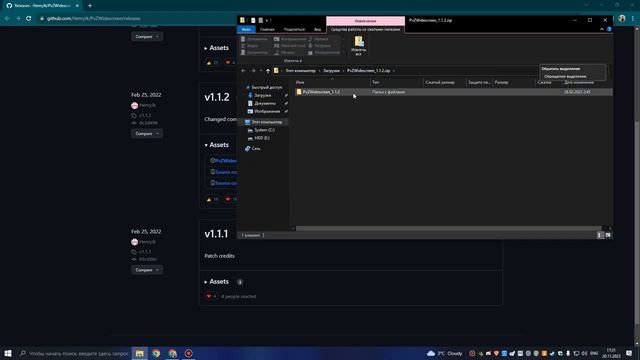Image resolution: width=640 pixels, height=360 pixels.
Task: Open the v1.1.2 release title link
Action: pyautogui.click(x=217, y=97)
